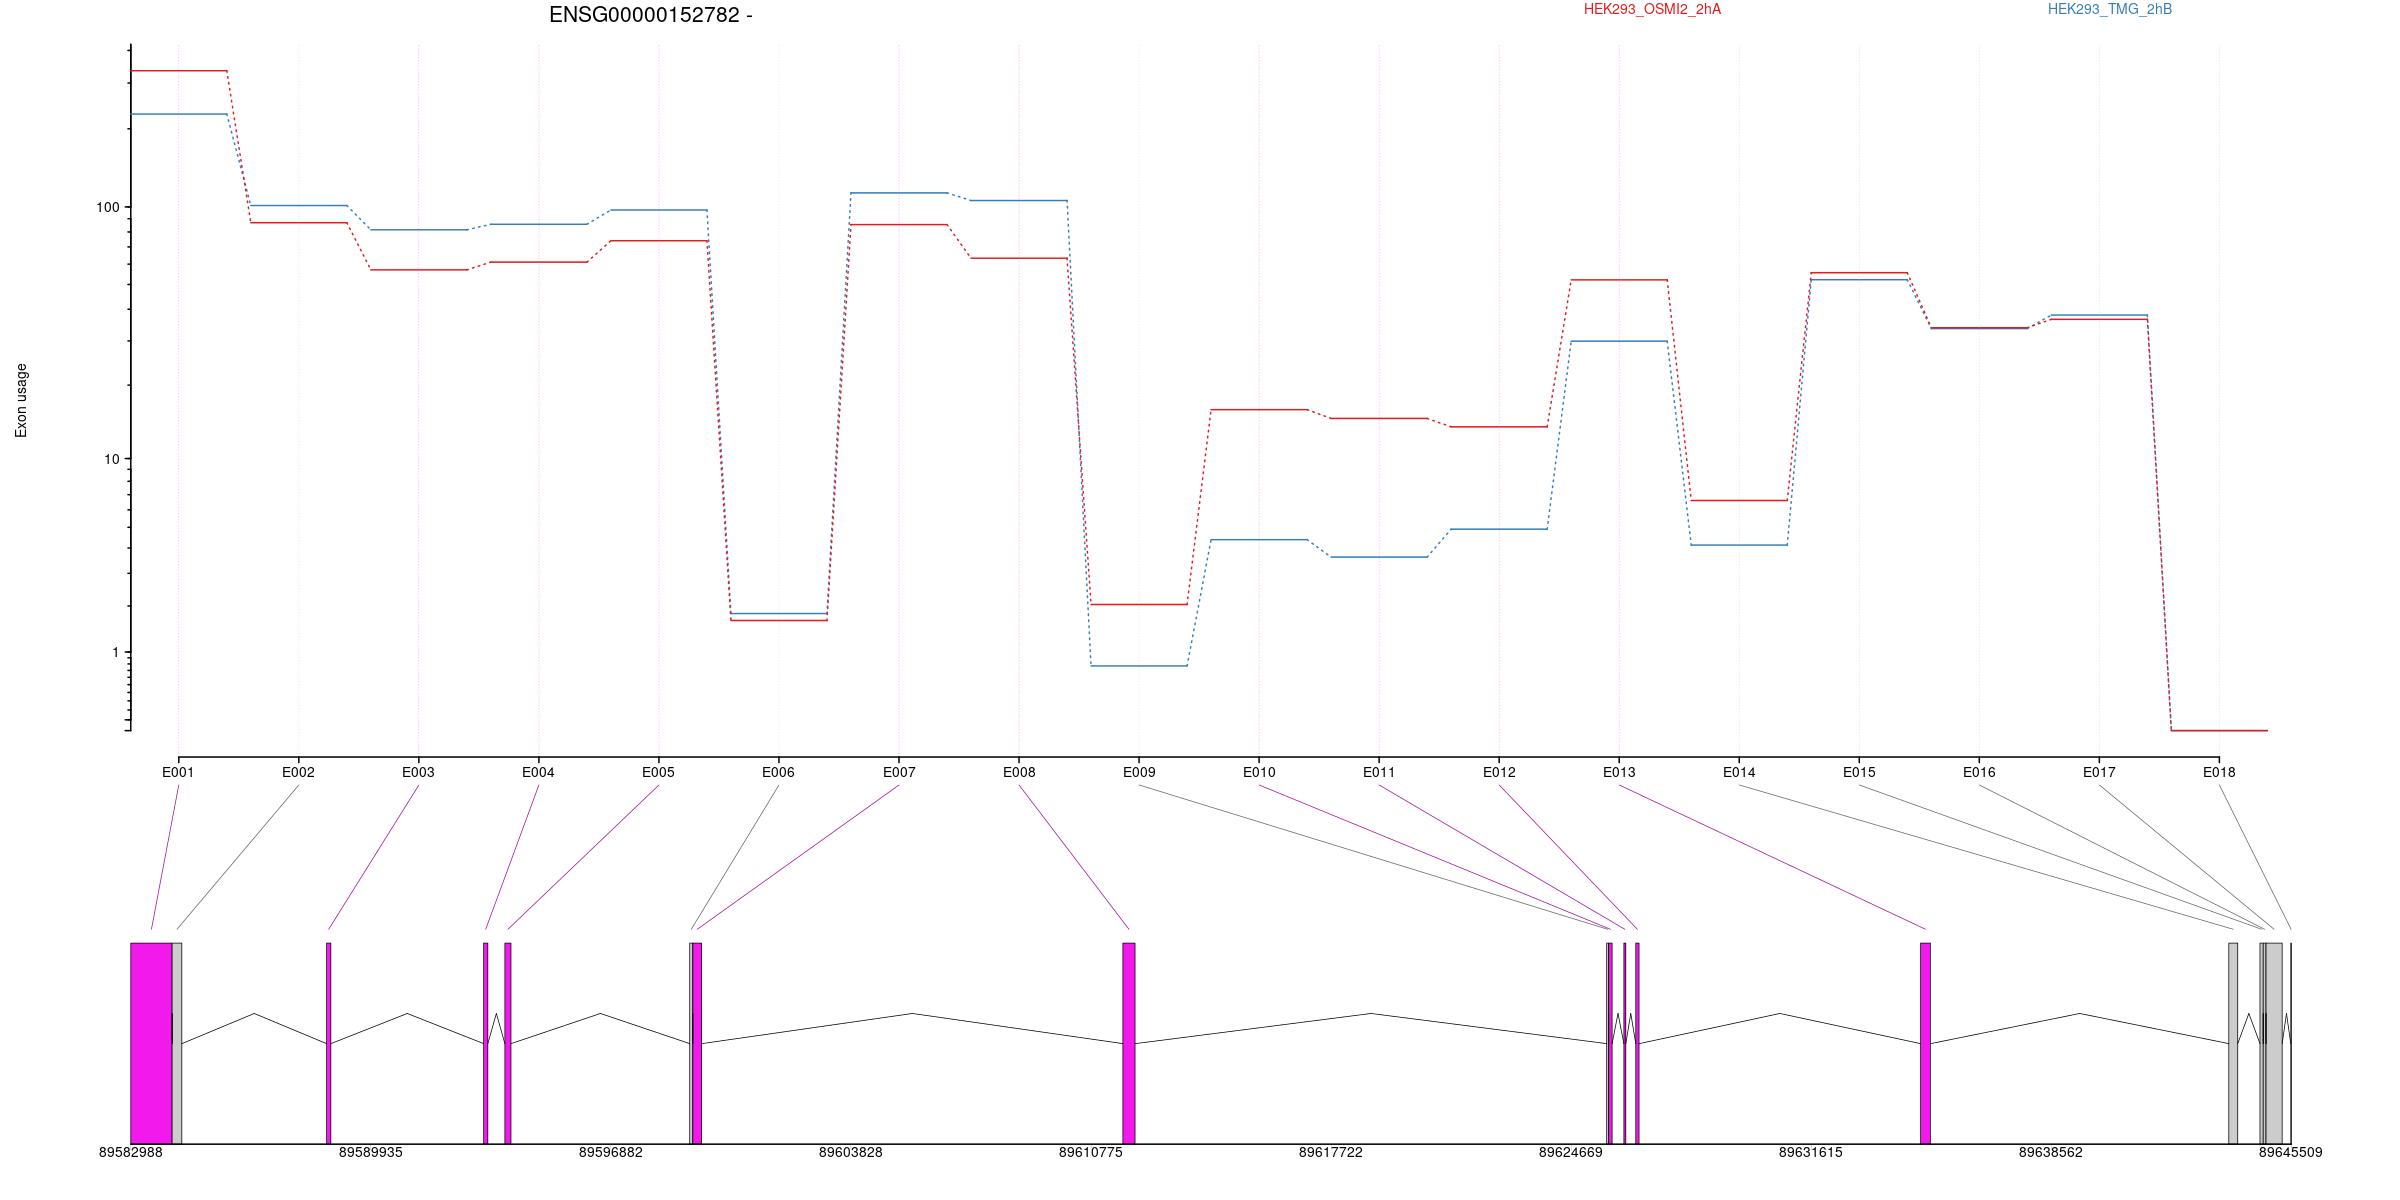Click the E004 exon label

pyautogui.click(x=538, y=772)
